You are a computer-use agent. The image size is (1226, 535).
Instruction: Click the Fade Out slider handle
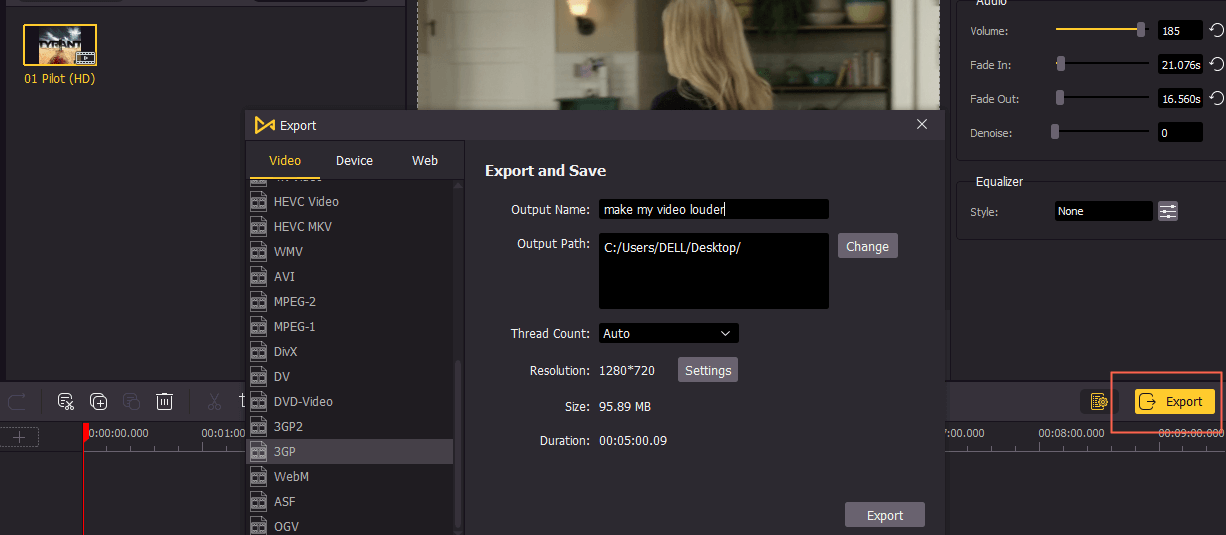pos(1060,98)
